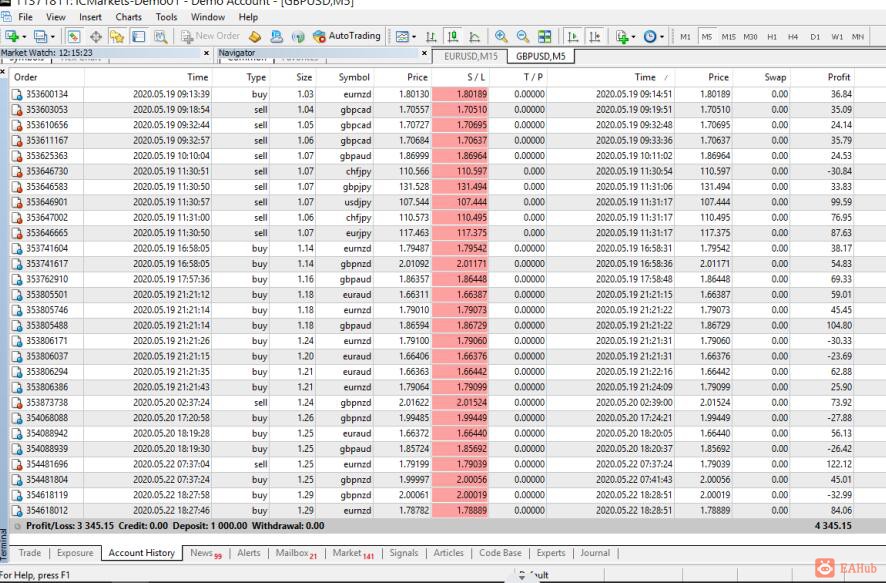This screenshot has height=583, width=886.
Task: Expand the Profiles dropdown arrow
Action: pyautogui.click(x=53, y=37)
